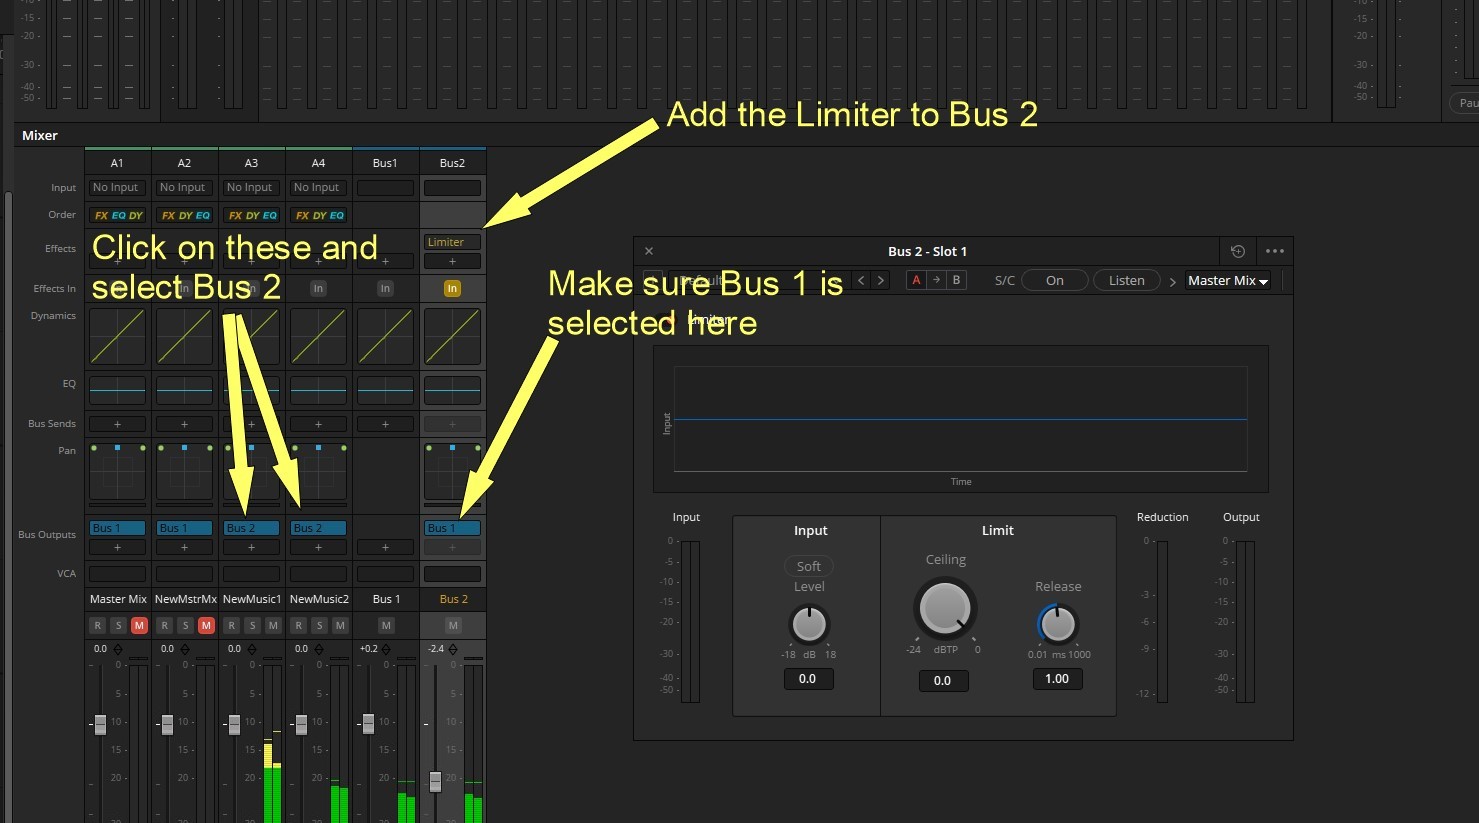Open A3 Bus 2 output assignment
The width and height of the screenshot is (1479, 823).
251,528
